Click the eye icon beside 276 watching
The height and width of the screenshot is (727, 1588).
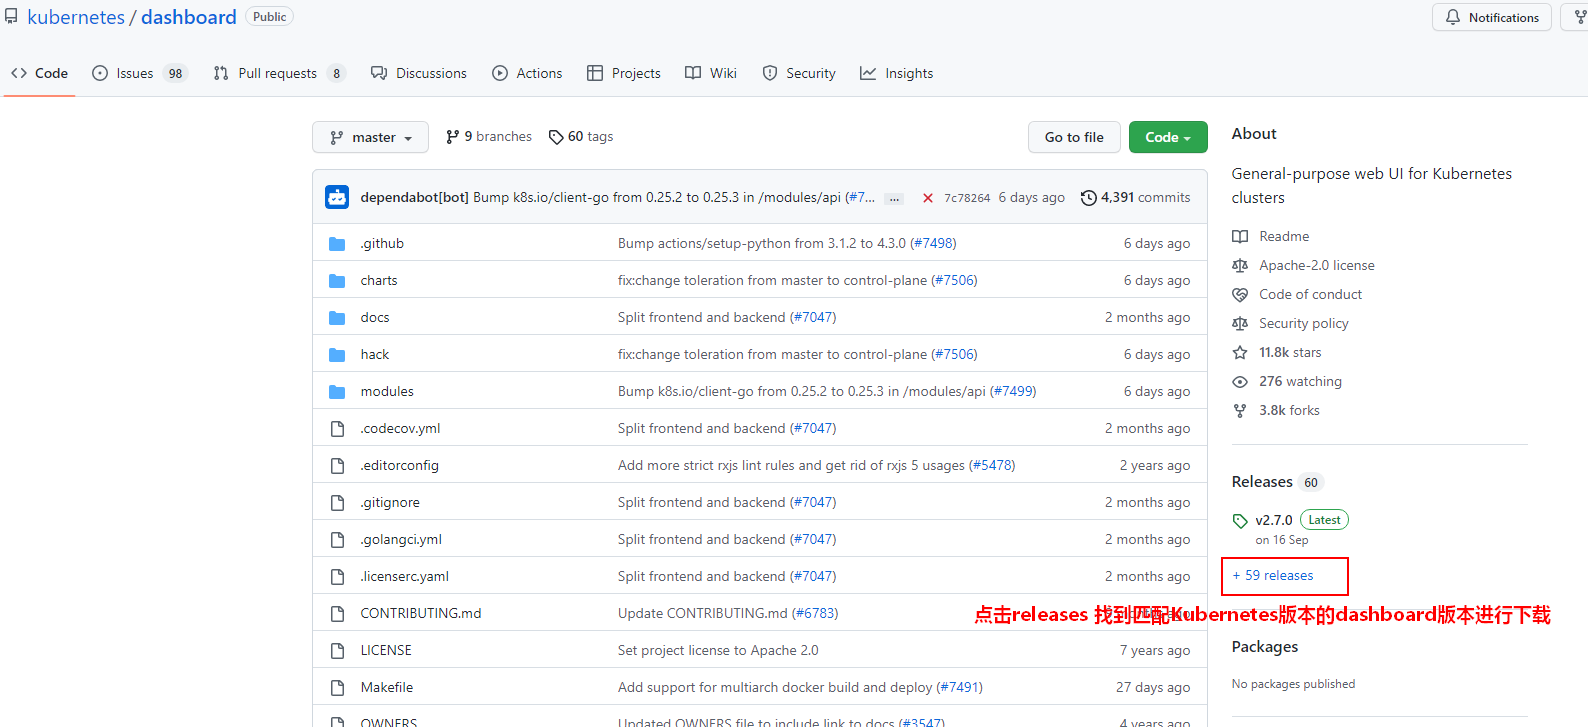point(1240,382)
